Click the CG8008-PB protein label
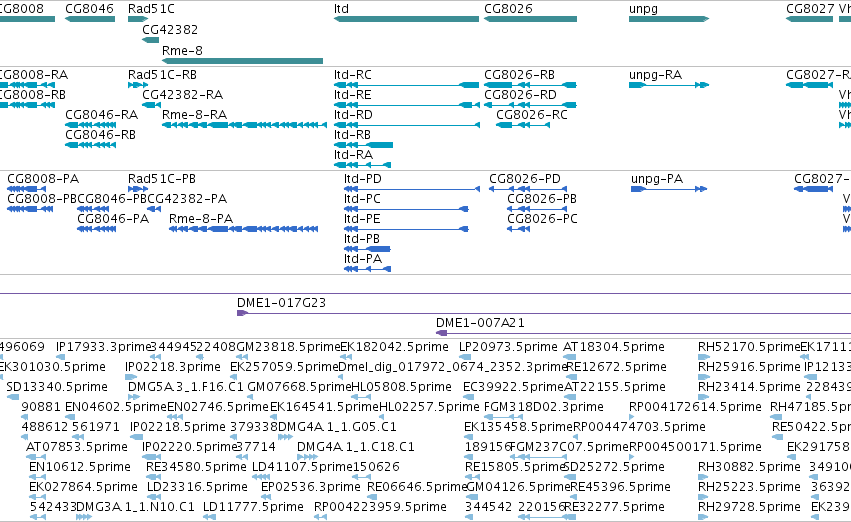851x522 pixels. coord(42,199)
